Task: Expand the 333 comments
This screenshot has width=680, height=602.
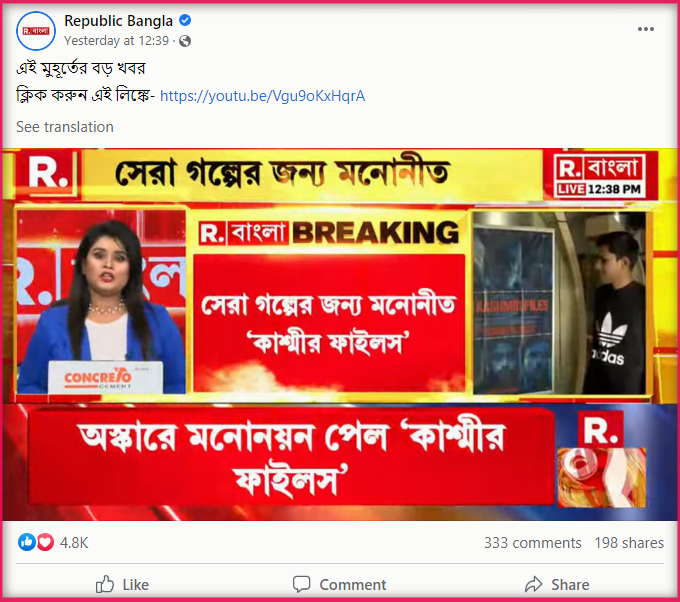Action: (533, 543)
